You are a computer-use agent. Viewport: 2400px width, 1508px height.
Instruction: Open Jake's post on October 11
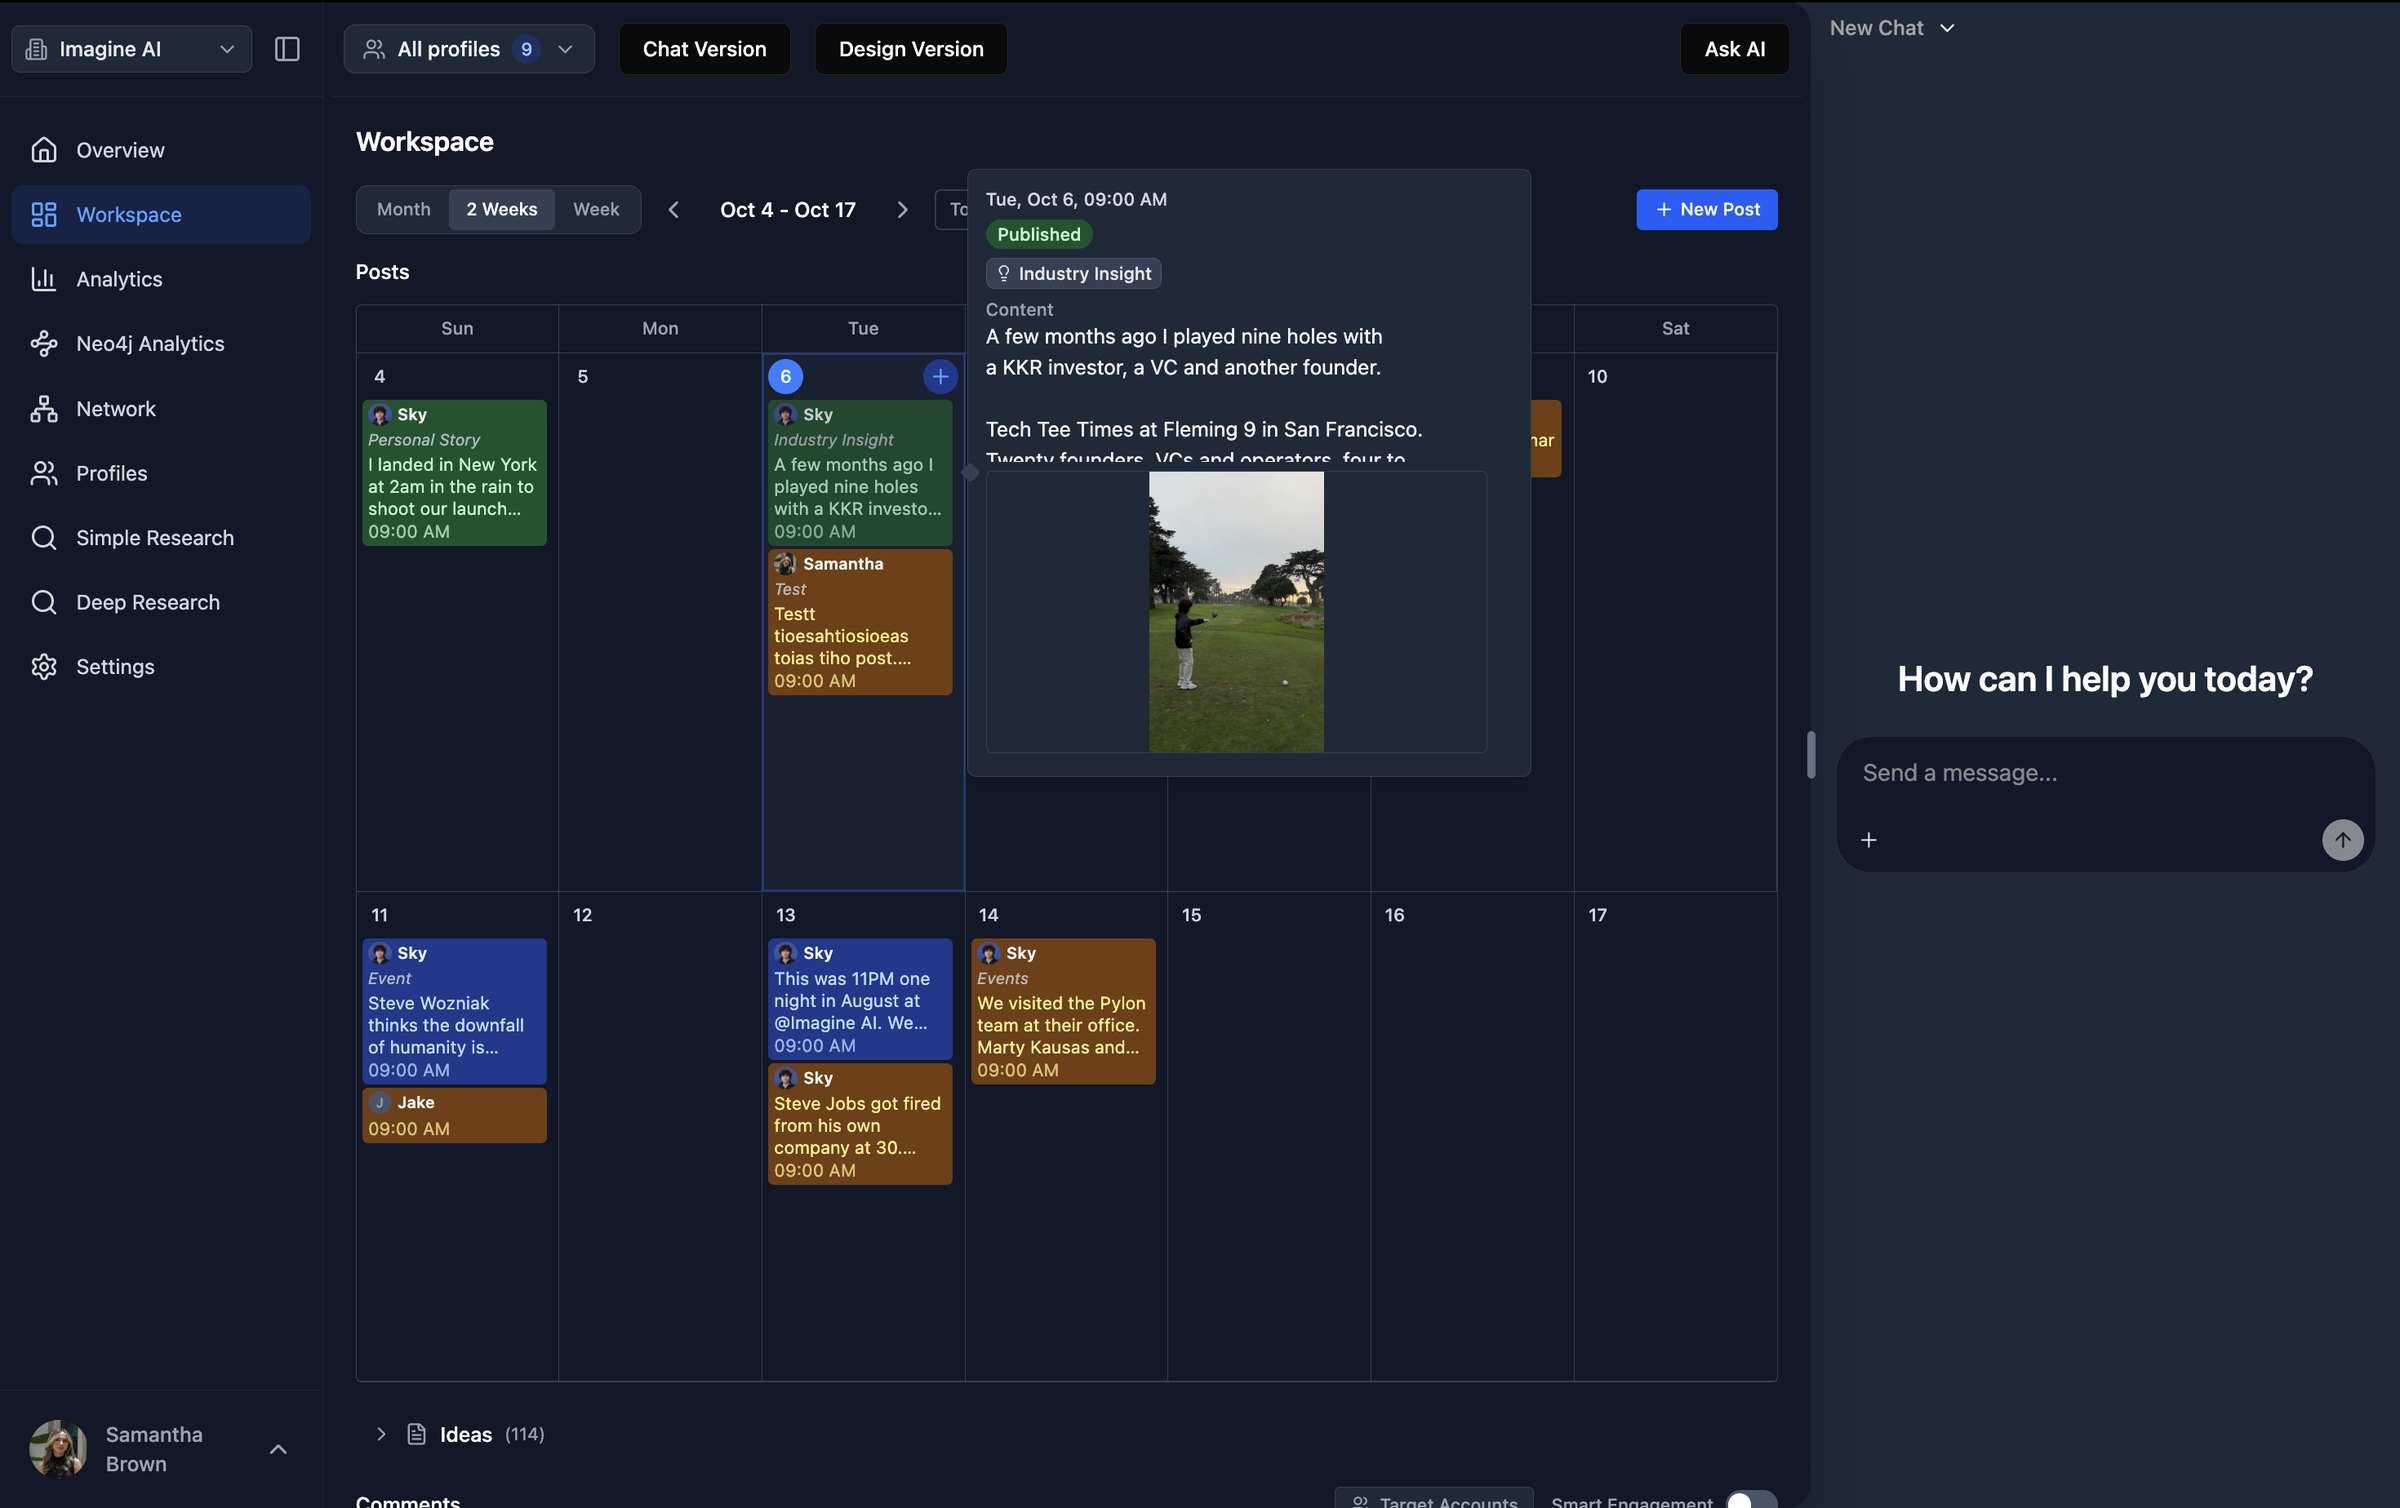tap(454, 1115)
